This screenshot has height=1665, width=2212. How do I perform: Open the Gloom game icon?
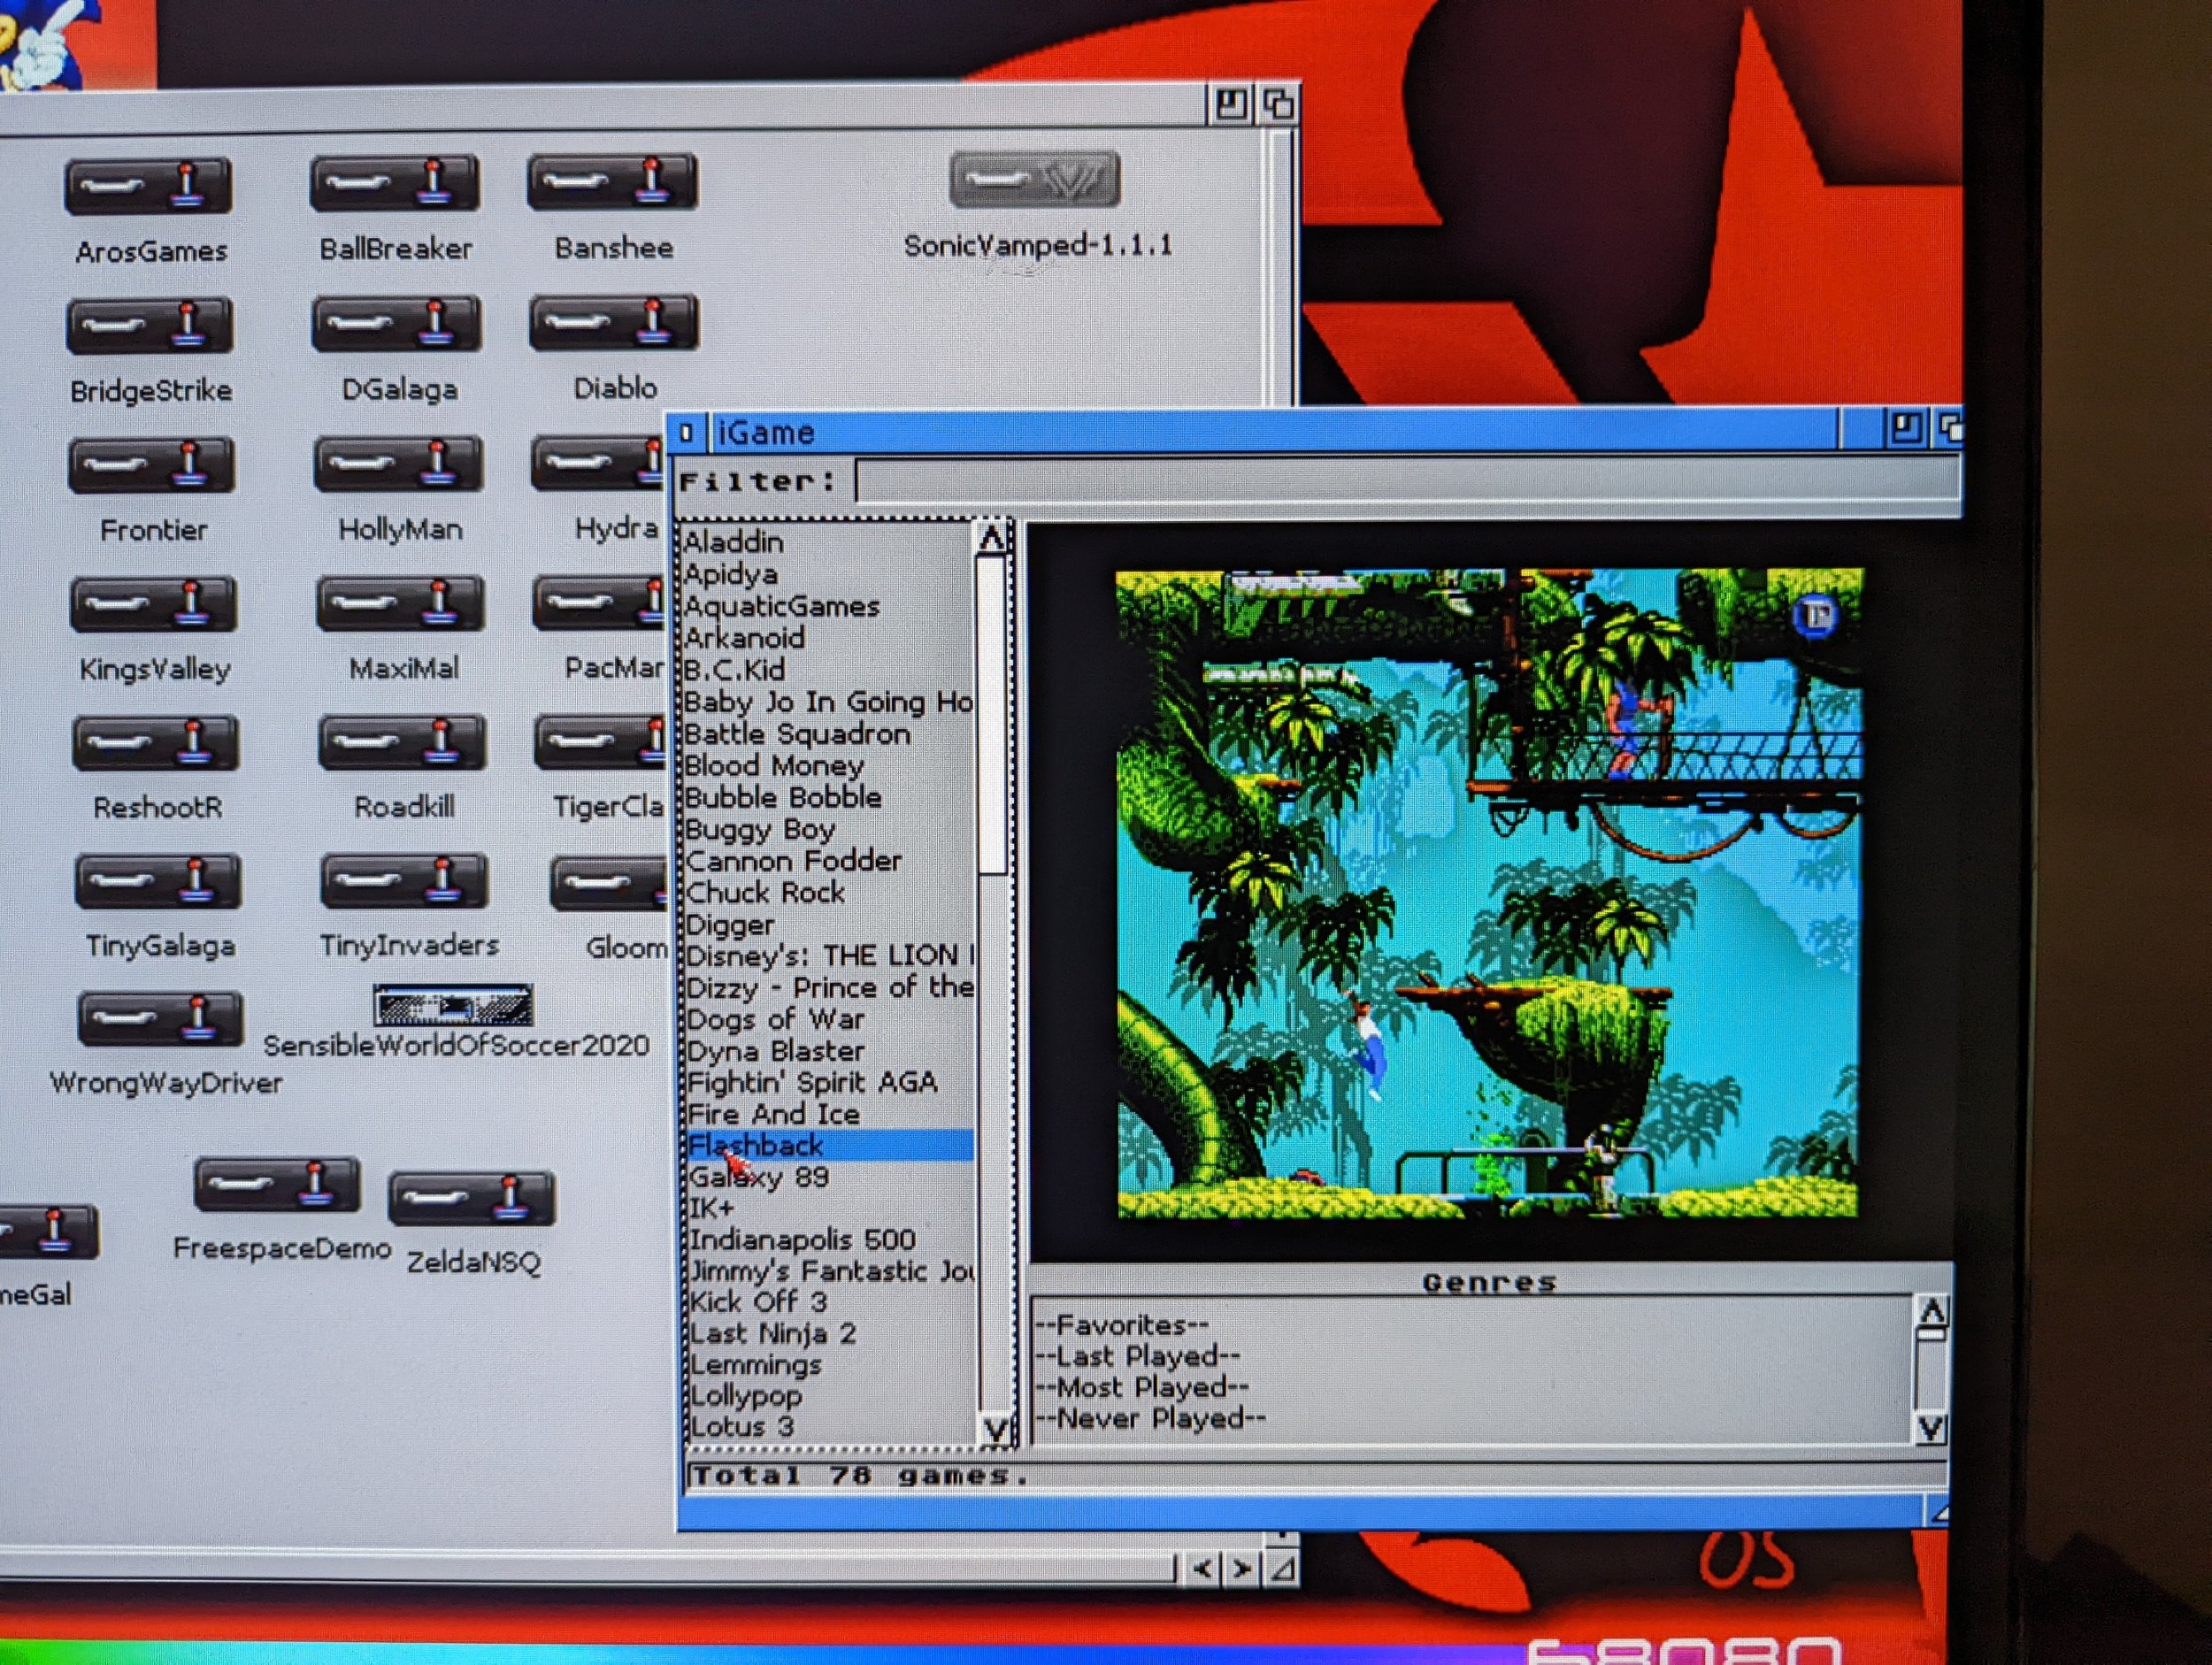tap(610, 884)
